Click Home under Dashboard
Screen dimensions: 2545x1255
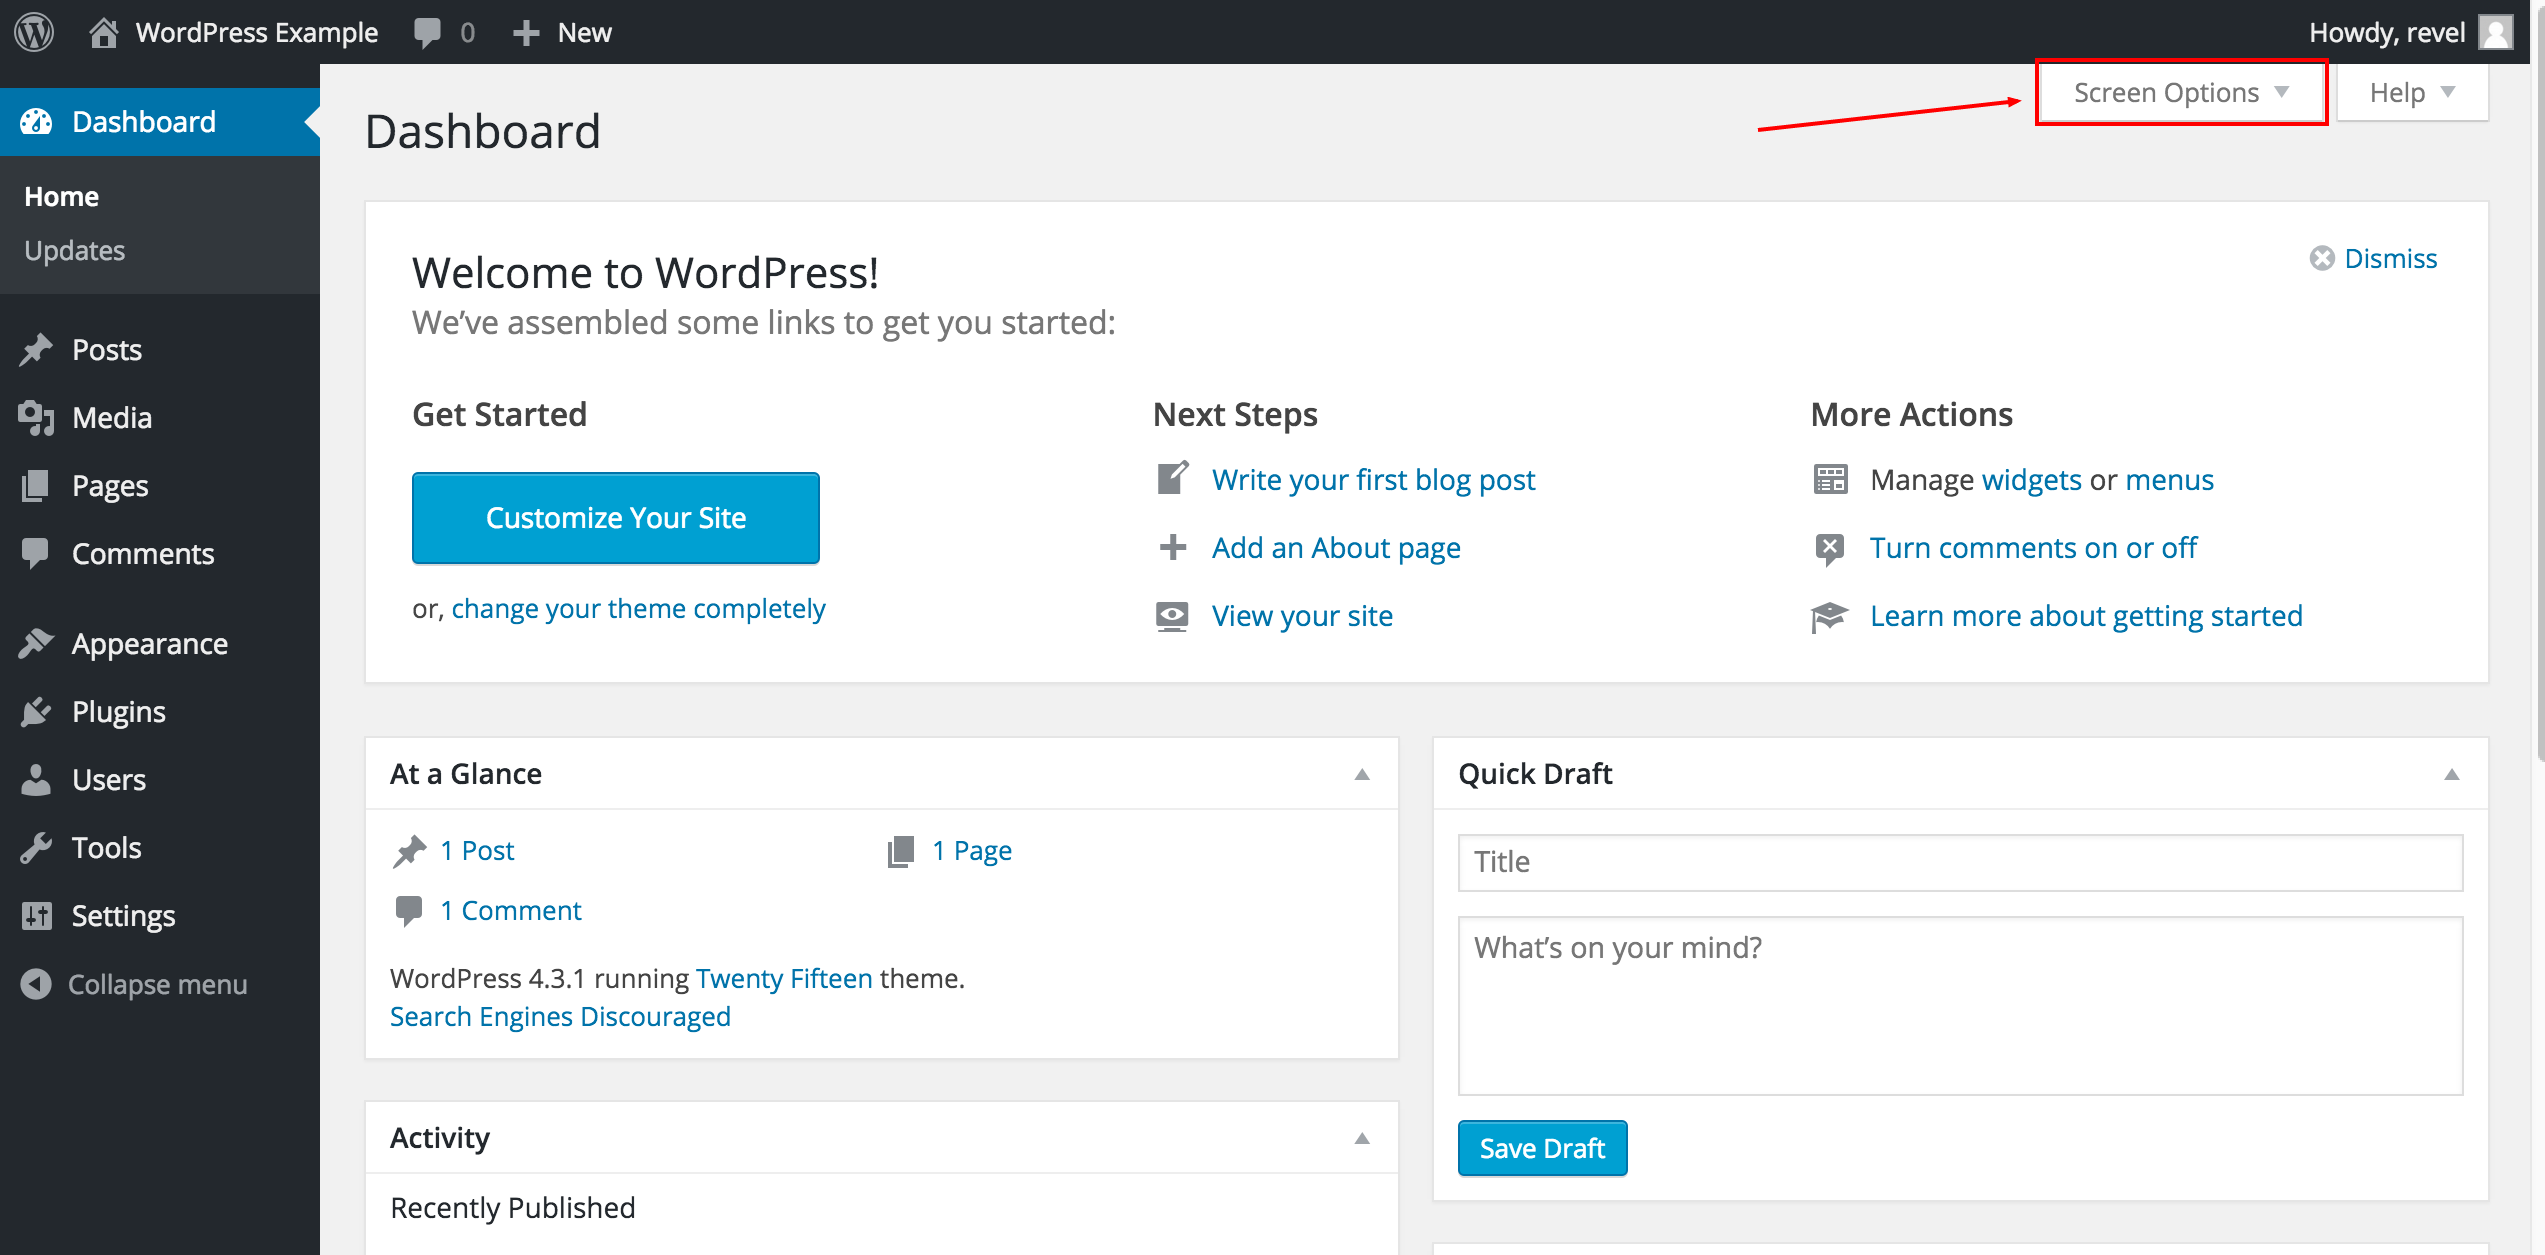61,196
